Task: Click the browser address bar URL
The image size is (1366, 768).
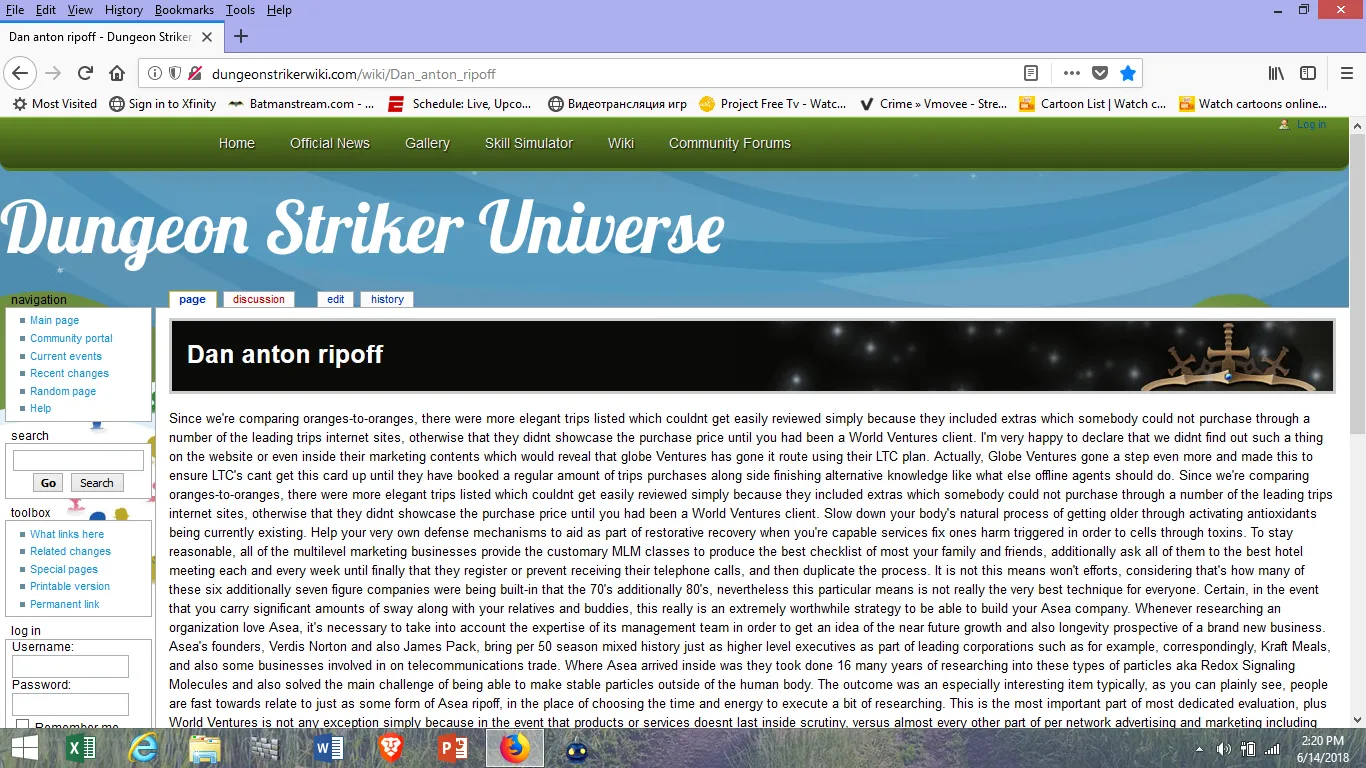Action: coord(354,74)
